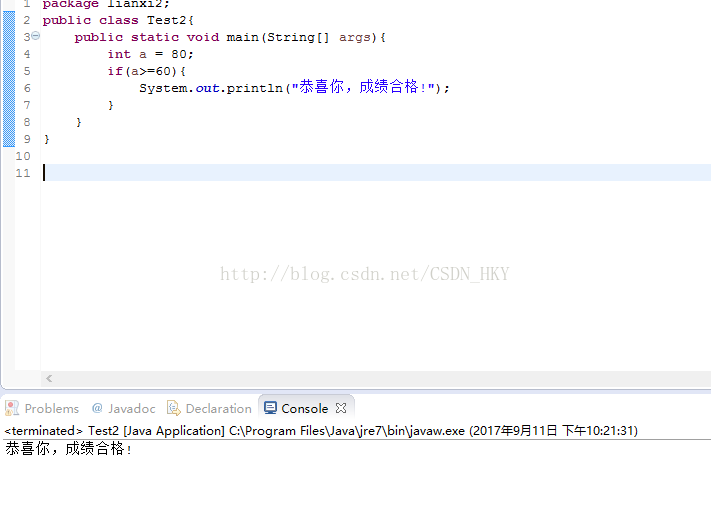Click the Console monitor icon

tap(270, 408)
